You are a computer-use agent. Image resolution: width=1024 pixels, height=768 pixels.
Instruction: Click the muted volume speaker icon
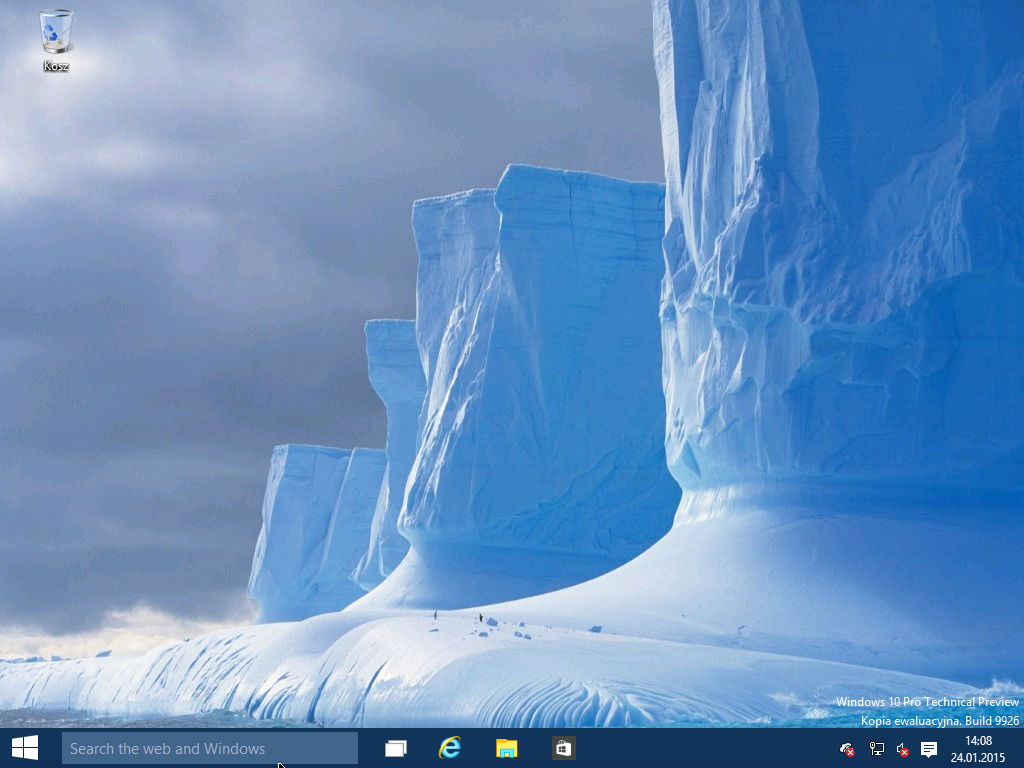tap(902, 749)
